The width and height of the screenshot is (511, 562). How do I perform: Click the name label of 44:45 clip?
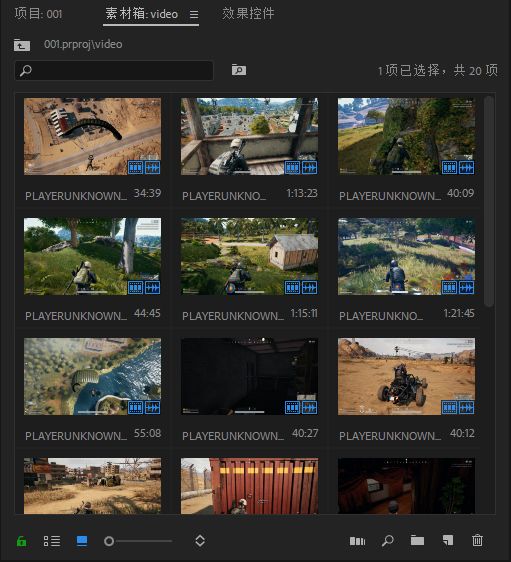pos(76,316)
